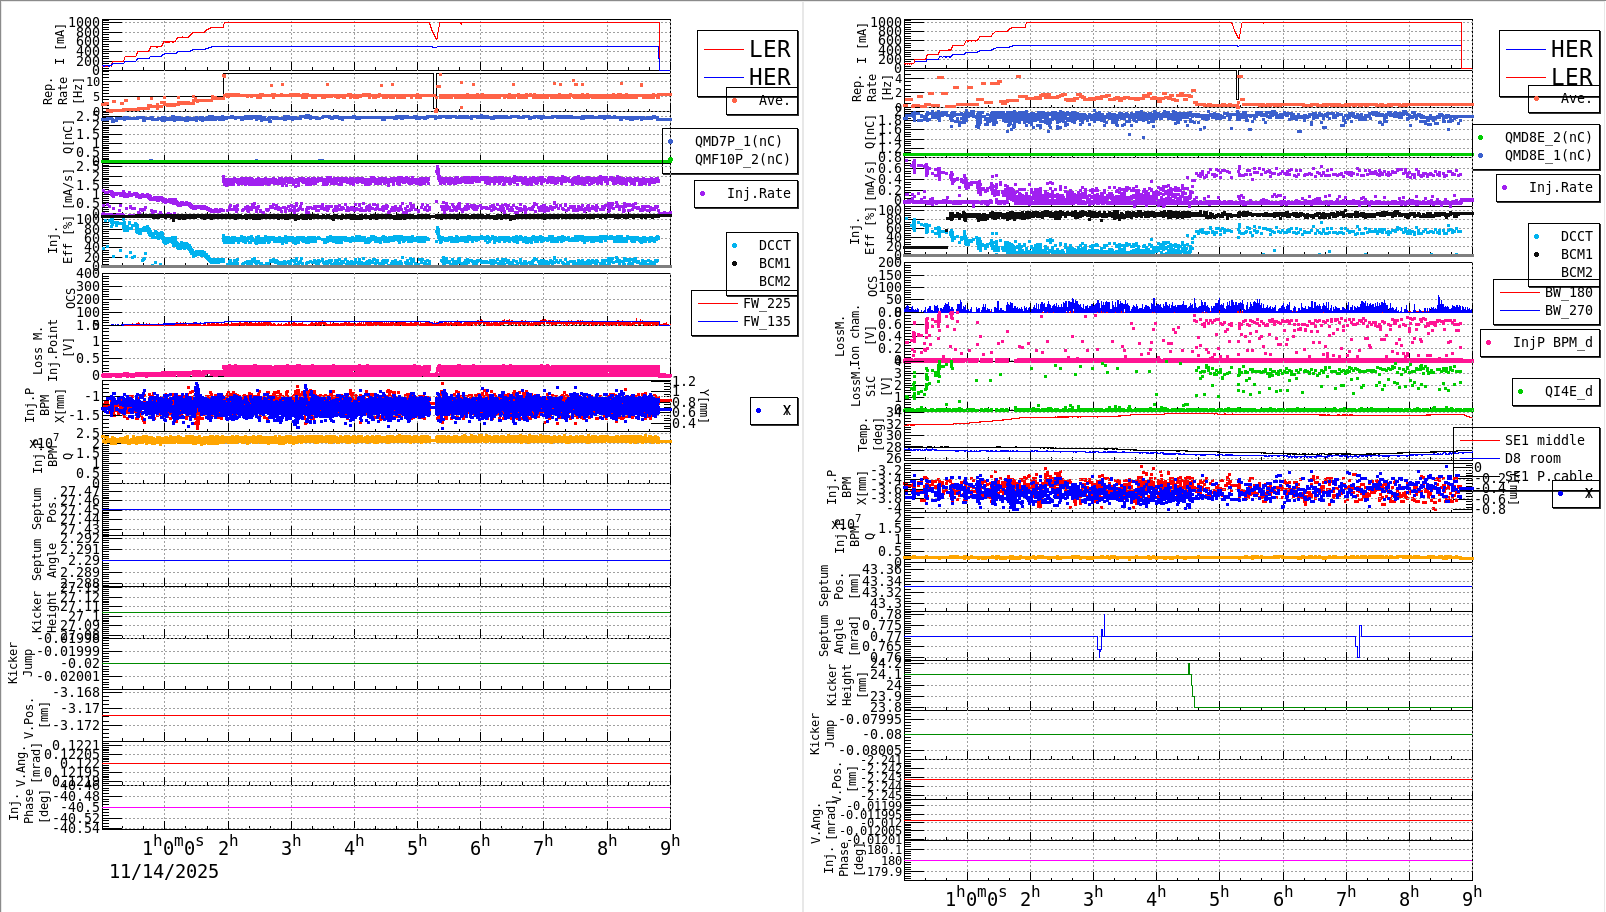
Task: Click the 8h time tick in the left plot
Action: click(607, 845)
